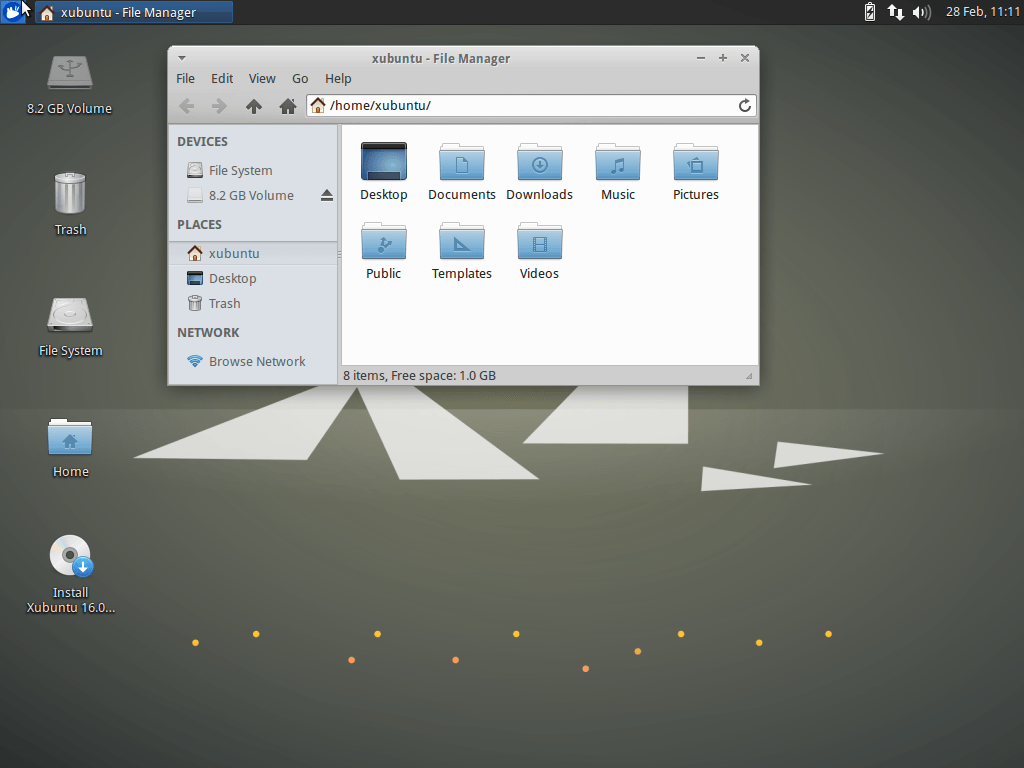
Task: Select the Trash icon on the desktop
Action: tap(70, 204)
